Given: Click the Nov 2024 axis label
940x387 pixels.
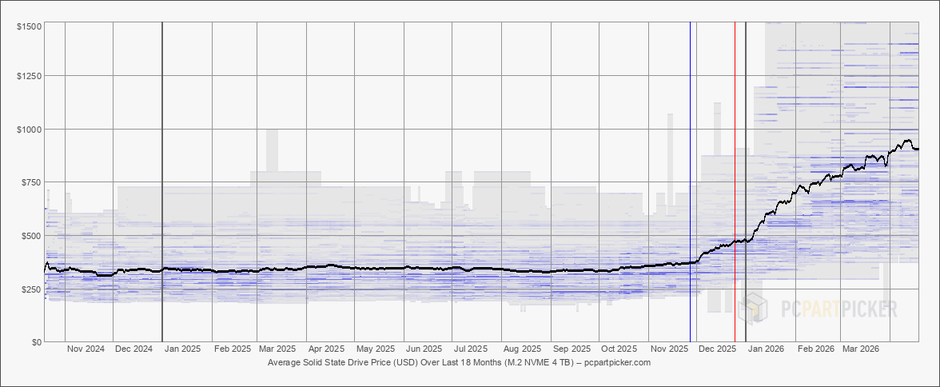Looking at the screenshot, I should point(86,349).
